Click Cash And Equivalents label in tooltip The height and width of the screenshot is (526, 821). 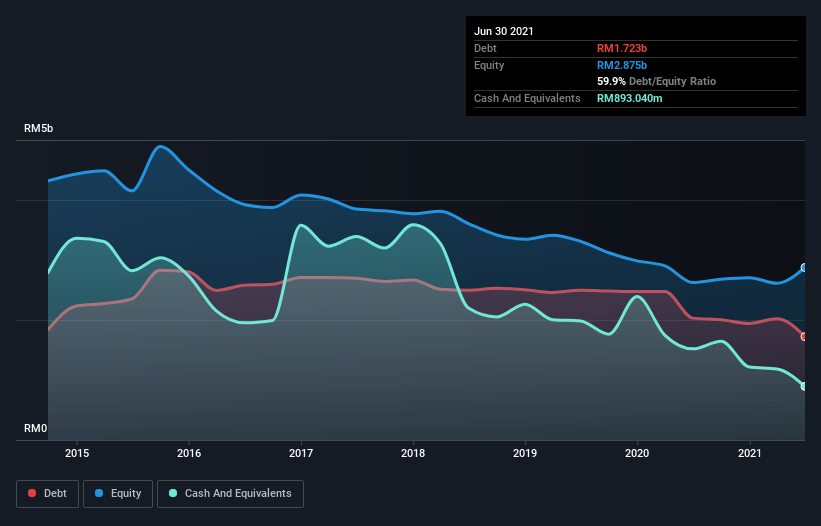527,98
